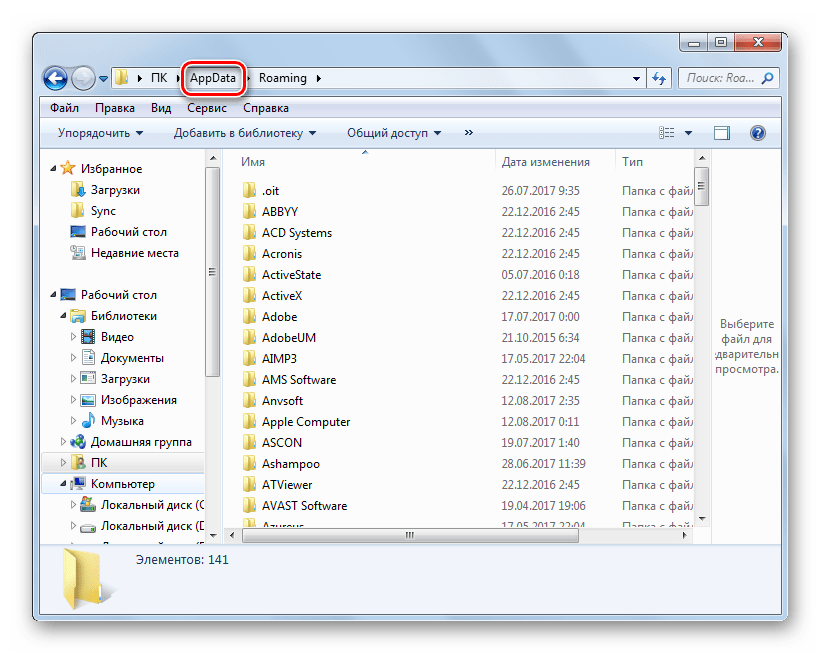Click the Roaming breadcrumb segment
The image size is (821, 654).
[x=283, y=78]
